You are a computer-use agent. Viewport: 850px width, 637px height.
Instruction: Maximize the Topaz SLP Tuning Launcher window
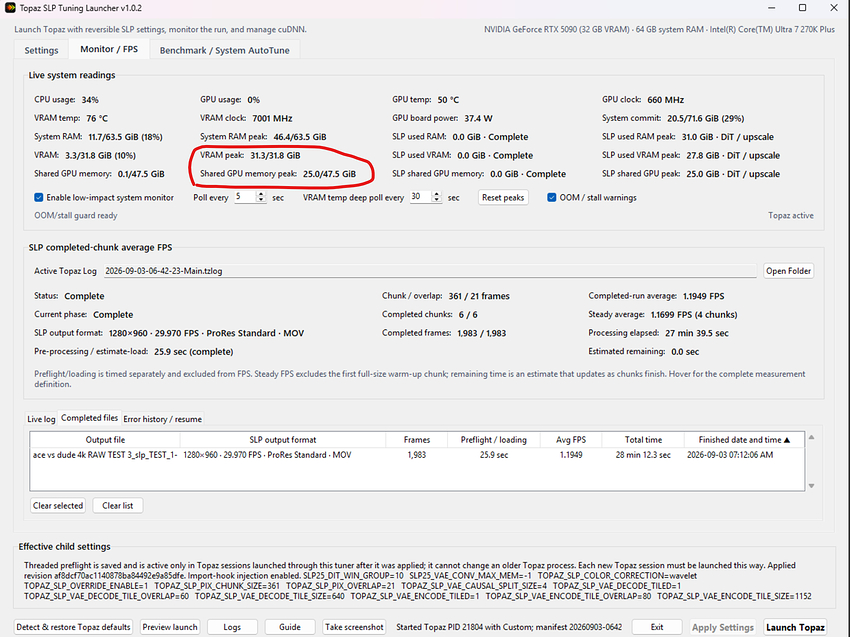click(802, 8)
